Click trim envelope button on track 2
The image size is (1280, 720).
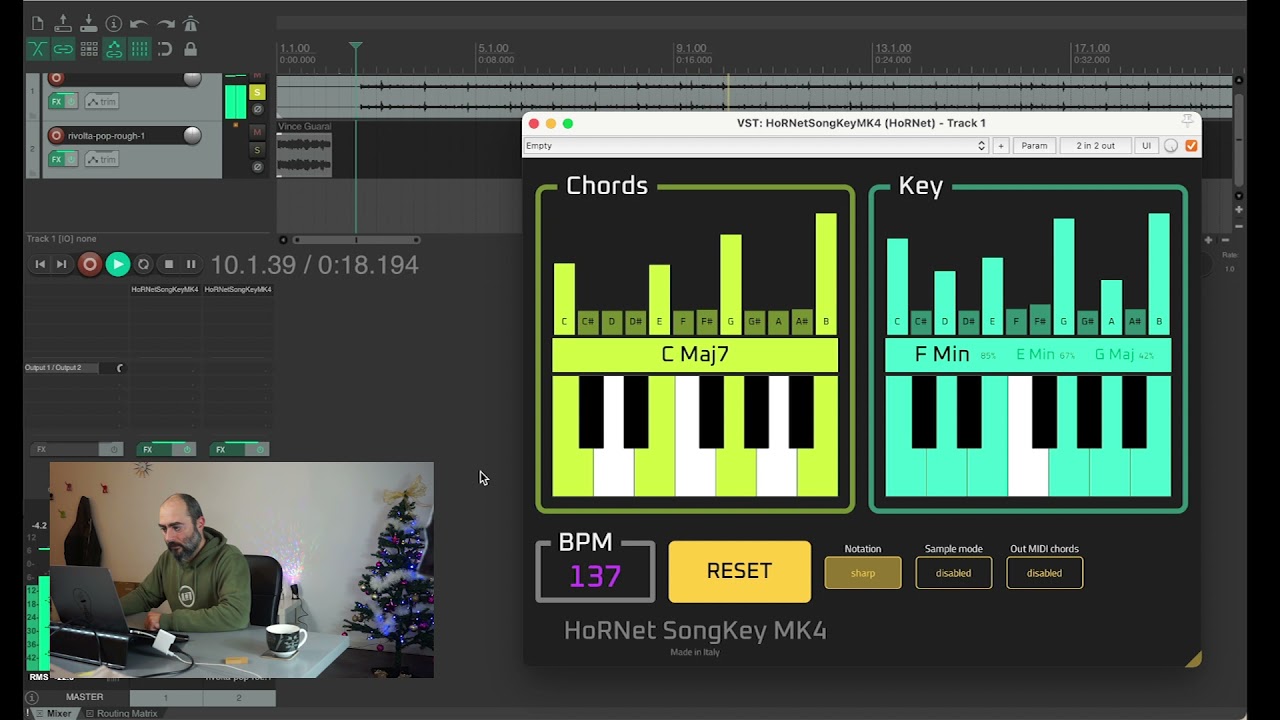pos(101,159)
